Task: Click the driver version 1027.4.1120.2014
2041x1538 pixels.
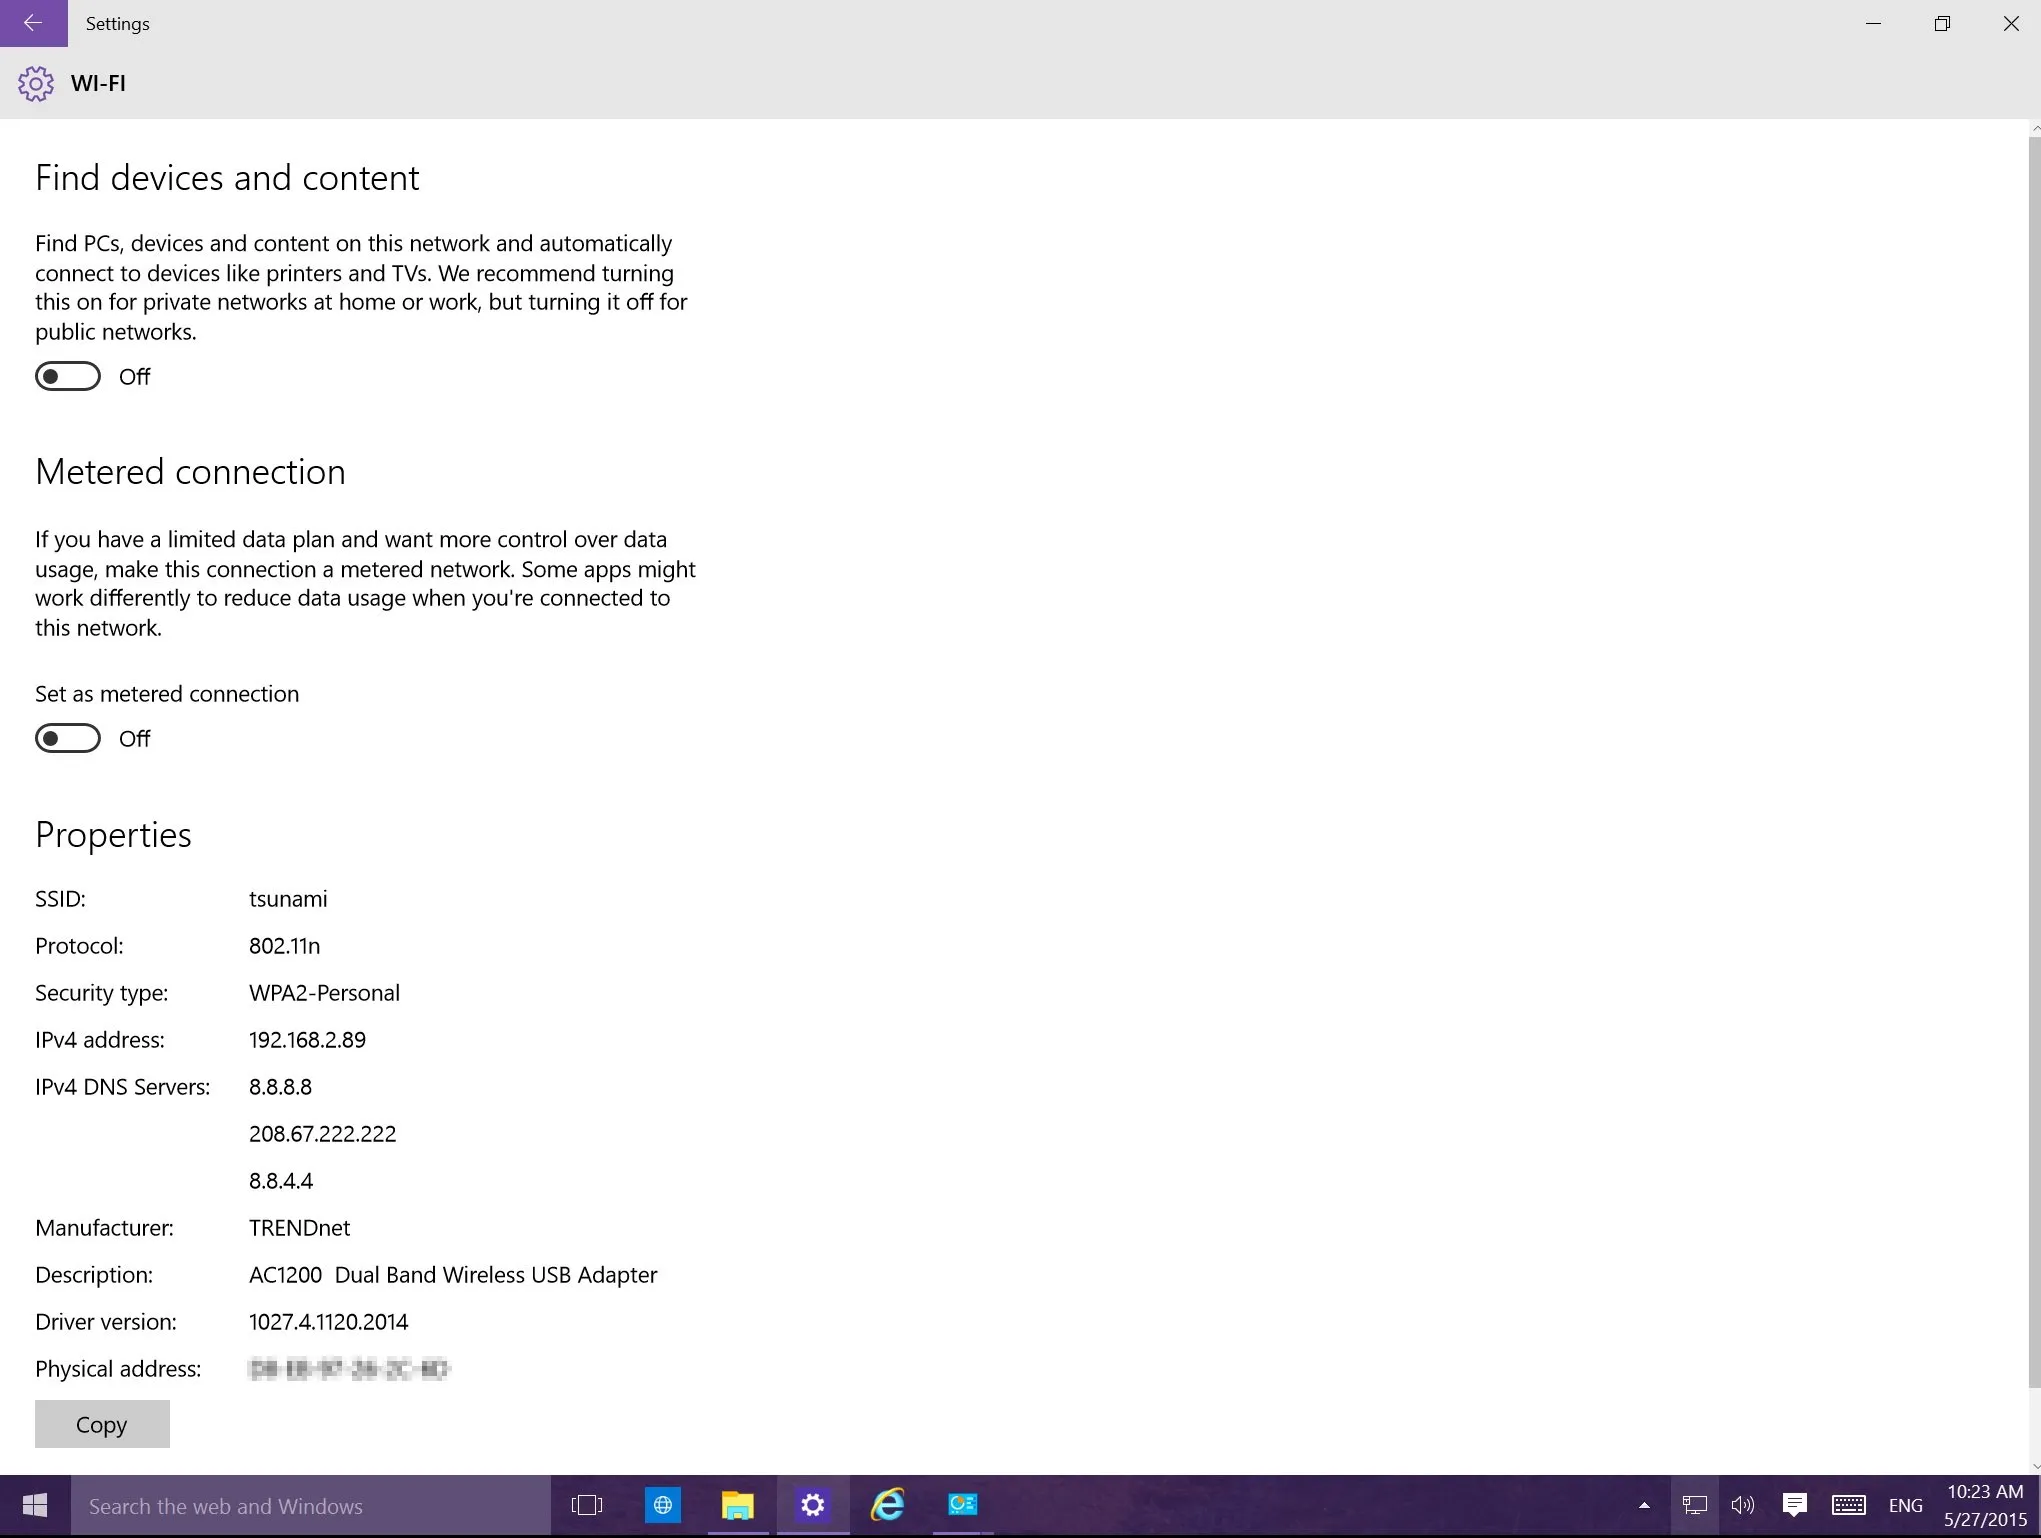Action: point(328,1322)
